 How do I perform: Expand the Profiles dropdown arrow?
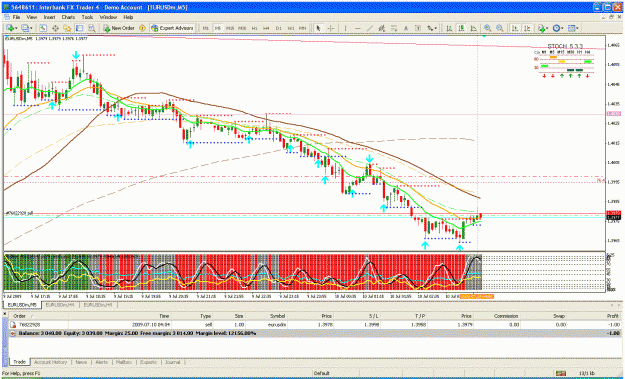pos(31,28)
